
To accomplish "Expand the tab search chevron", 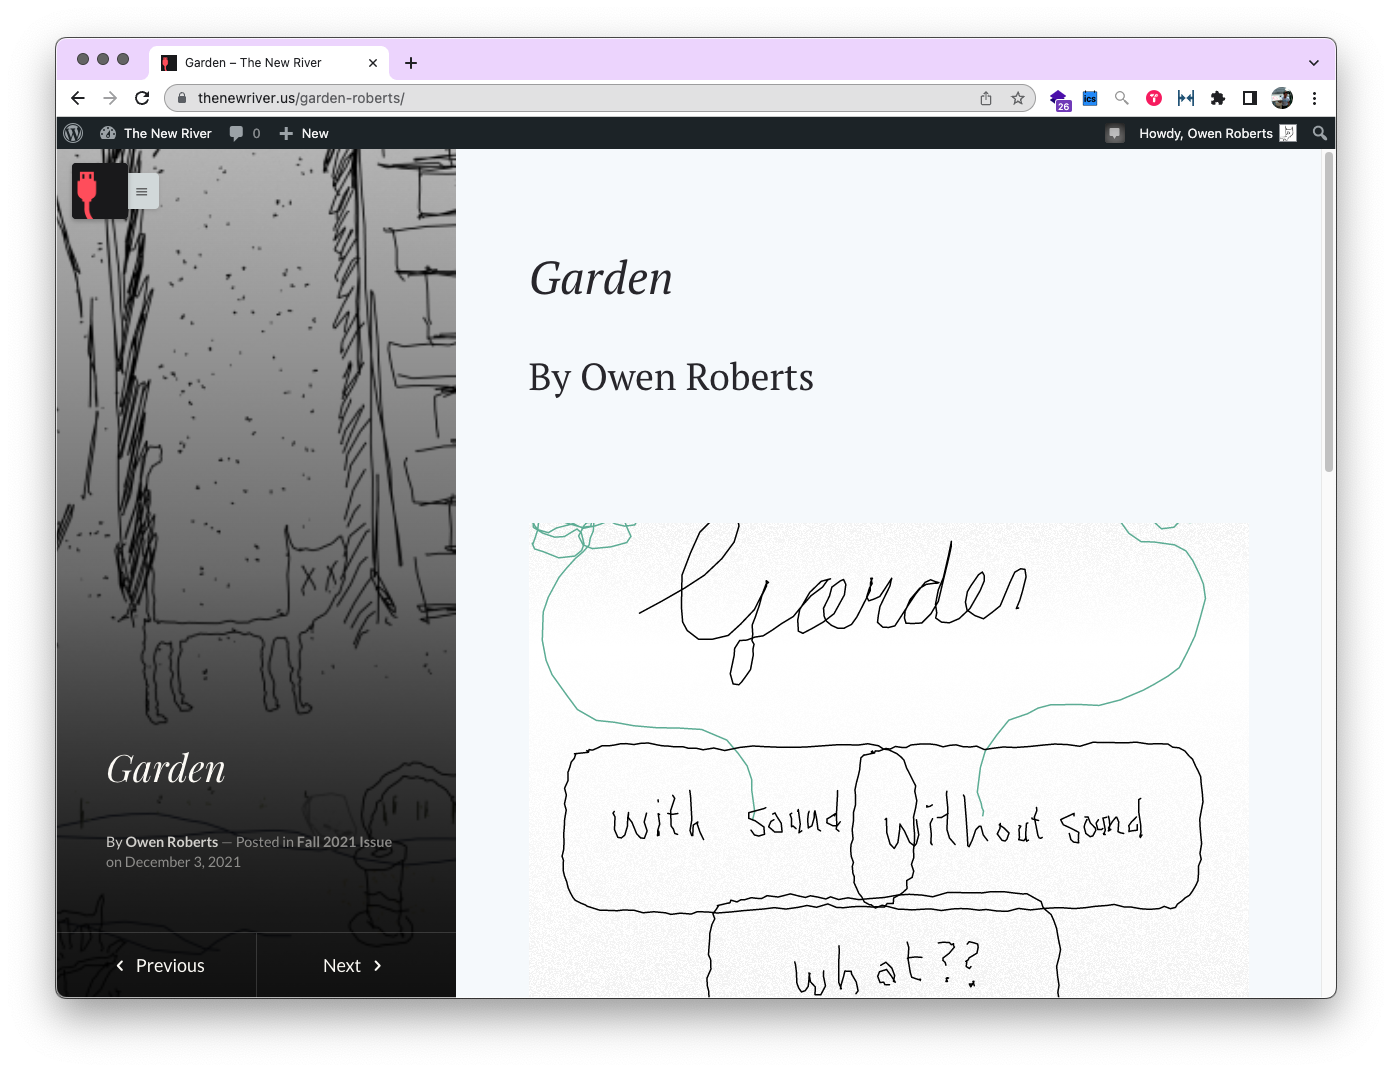I will [1313, 62].
